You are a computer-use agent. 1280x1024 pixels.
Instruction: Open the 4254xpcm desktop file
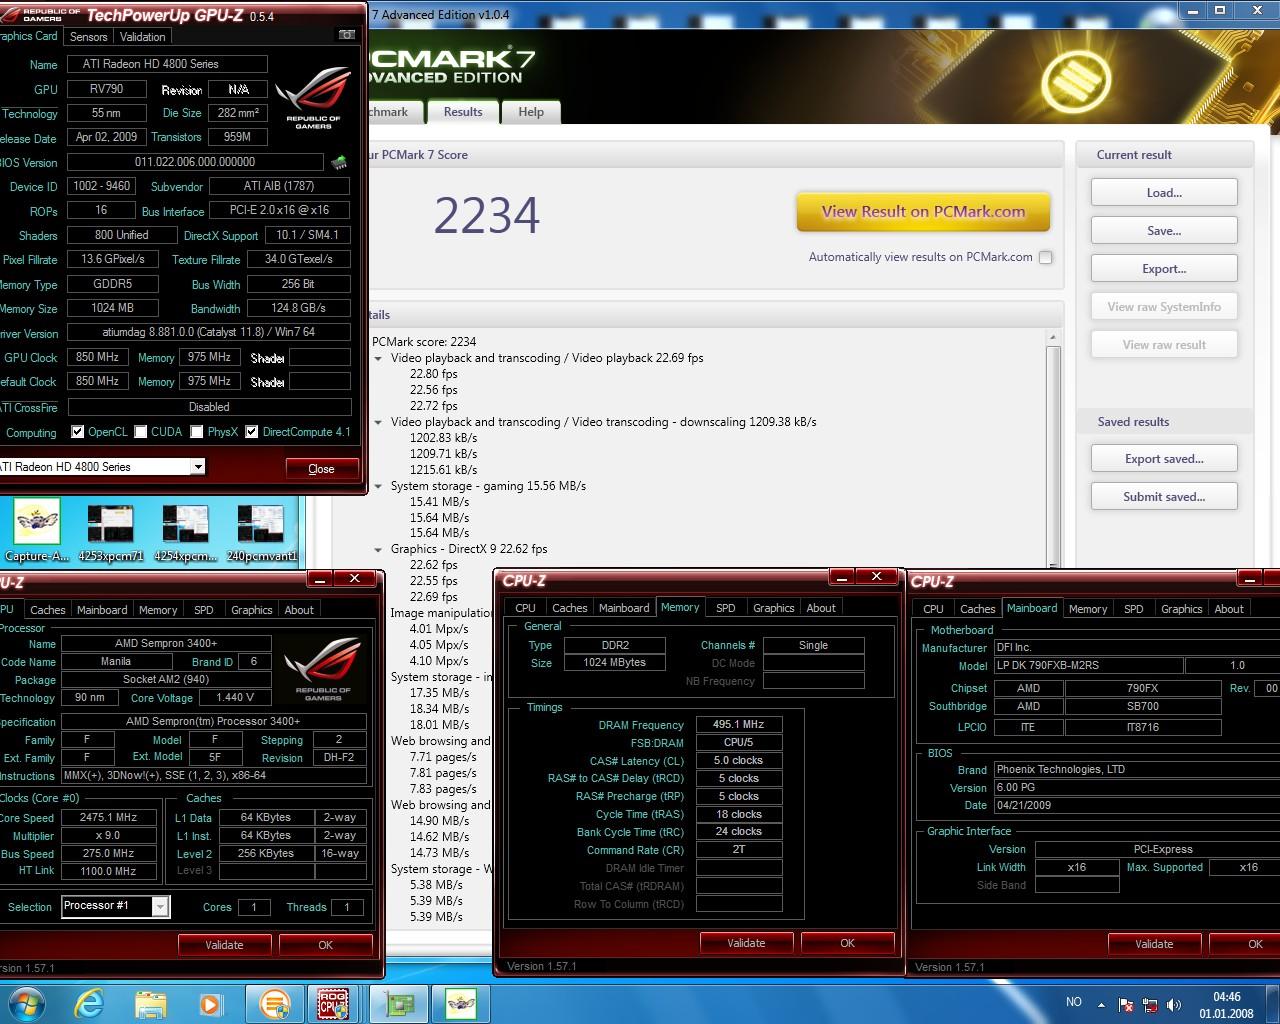[185, 533]
